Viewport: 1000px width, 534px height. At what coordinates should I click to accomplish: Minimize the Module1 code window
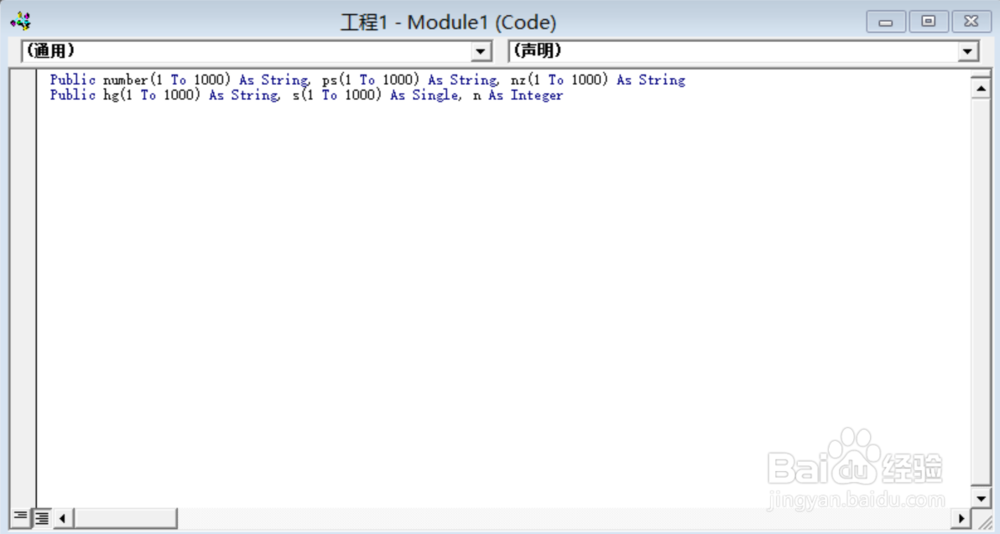885,22
